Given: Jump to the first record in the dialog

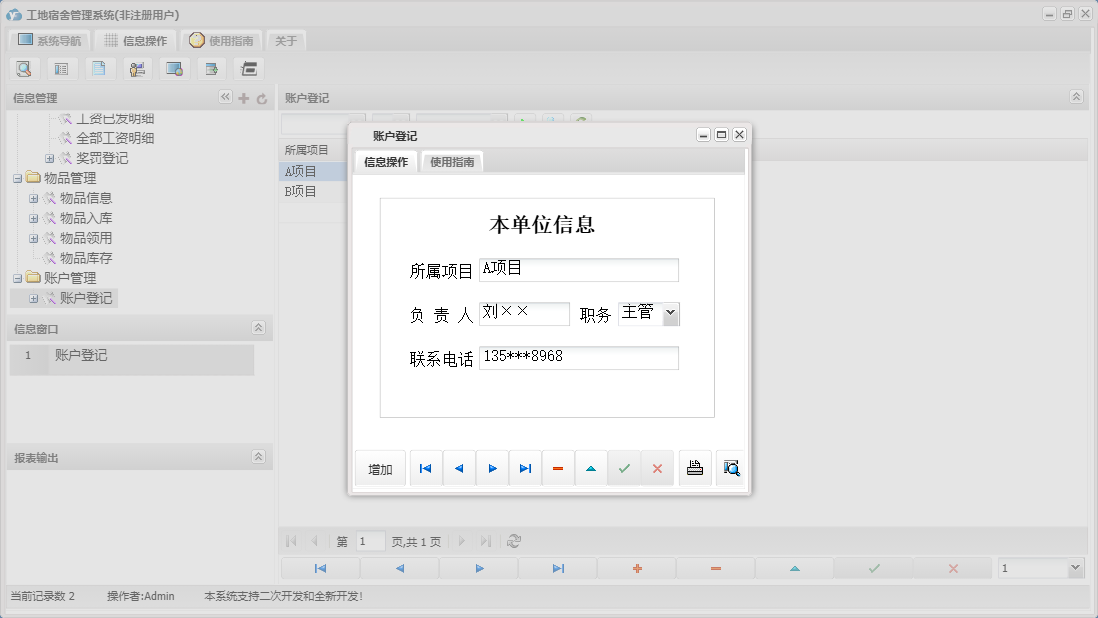Looking at the screenshot, I should point(425,468).
